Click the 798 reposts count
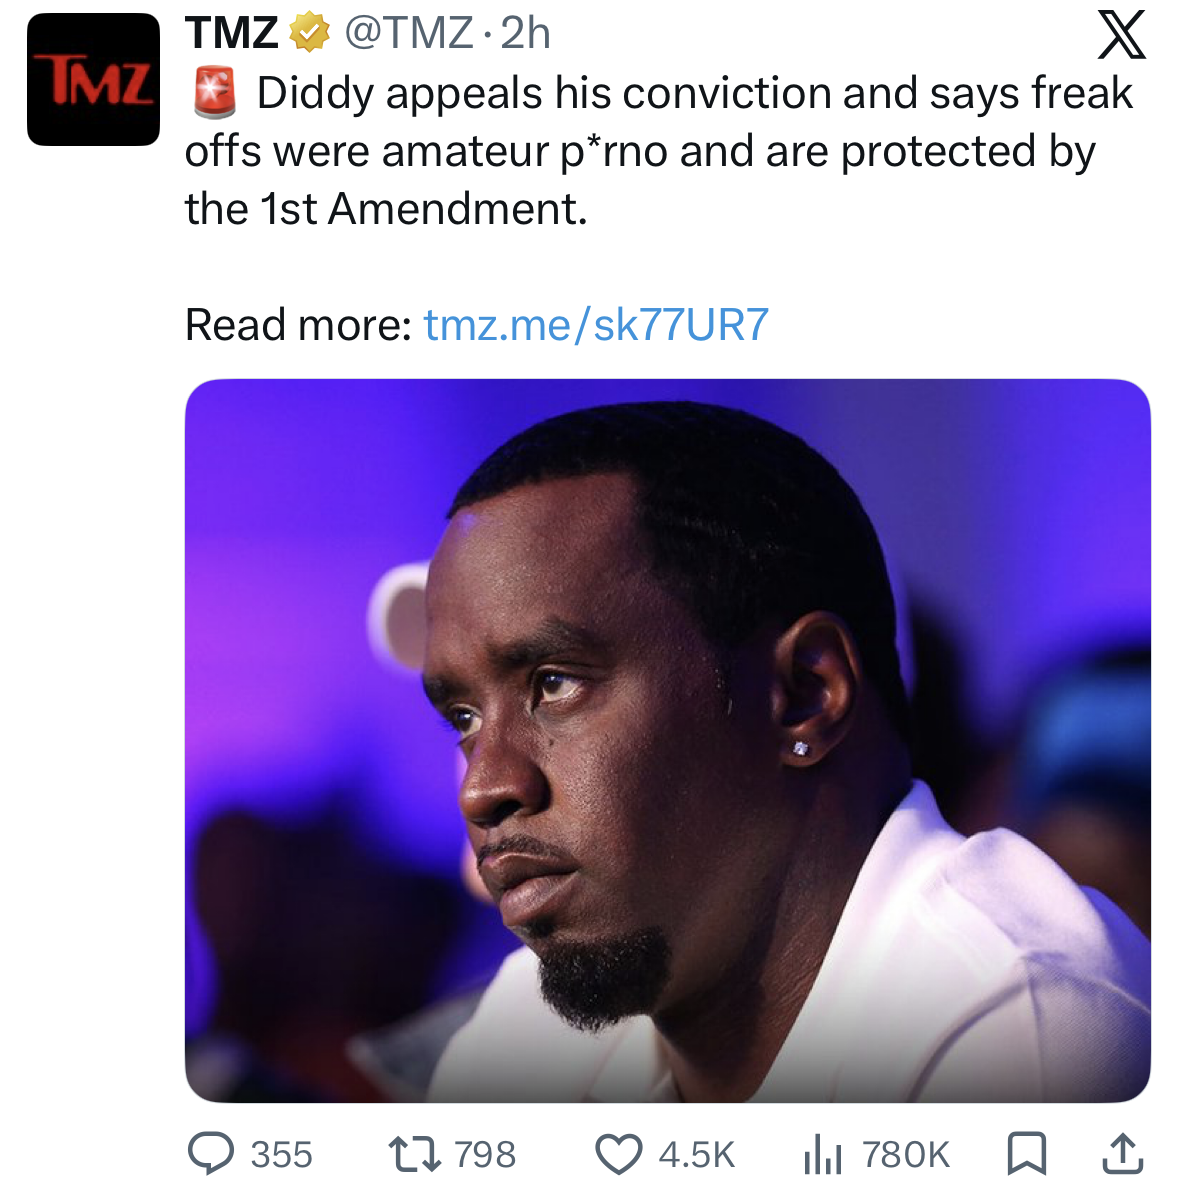 484,1155
